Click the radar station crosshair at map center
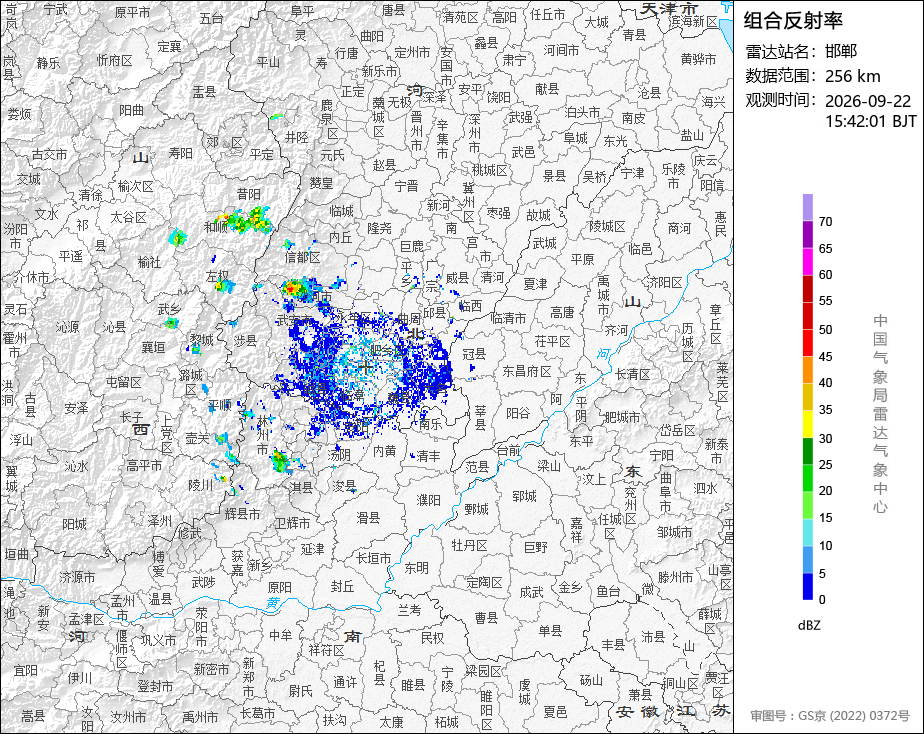 366,366
